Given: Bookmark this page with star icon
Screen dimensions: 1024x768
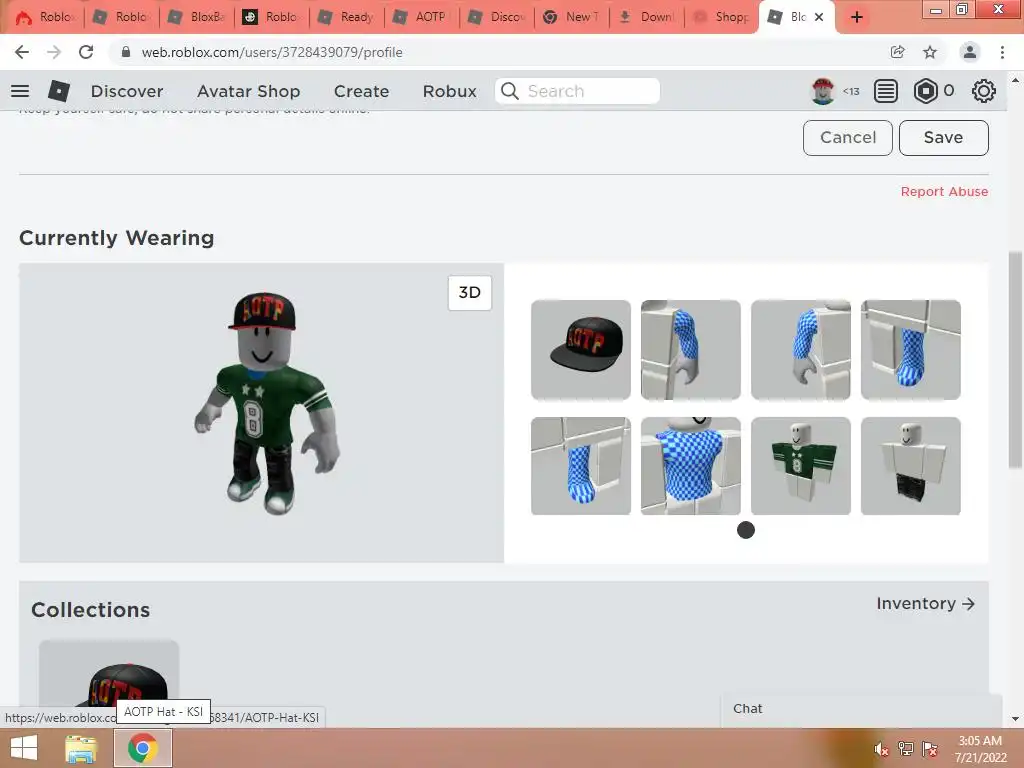Looking at the screenshot, I should coord(930,52).
